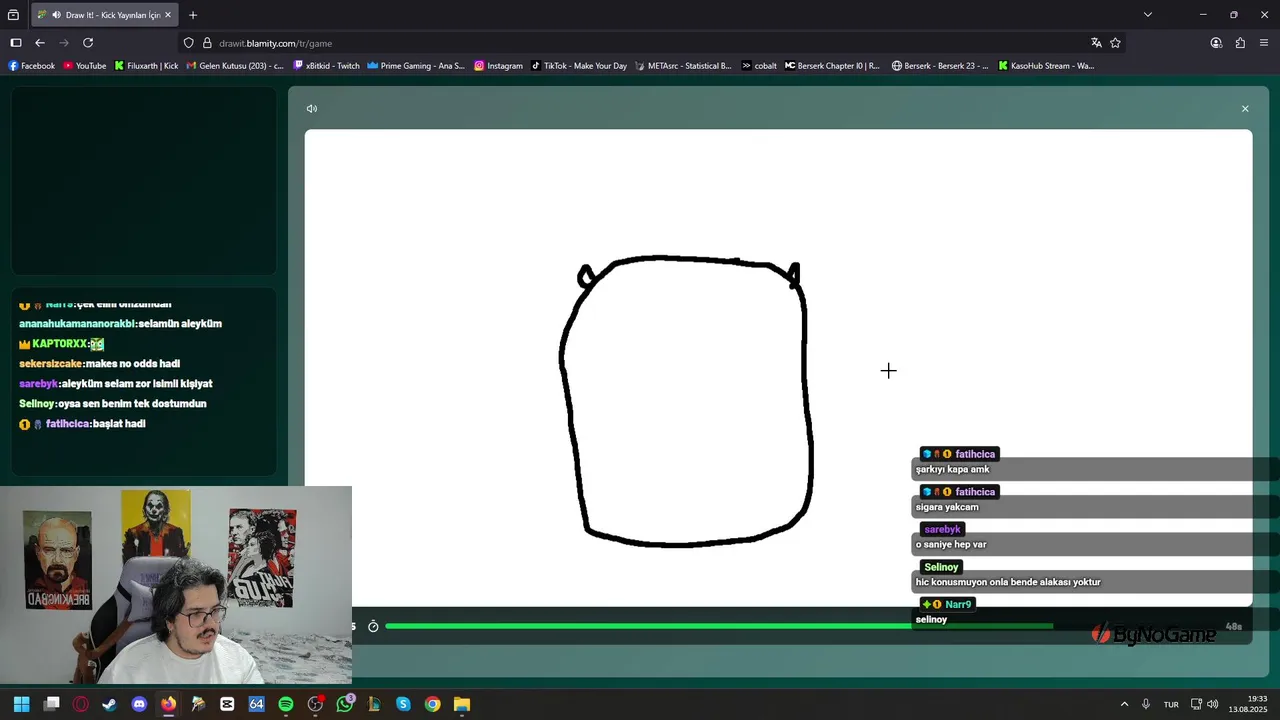Viewport: 1280px width, 720px height.
Task: Open Steam from the taskbar
Action: tap(109, 704)
